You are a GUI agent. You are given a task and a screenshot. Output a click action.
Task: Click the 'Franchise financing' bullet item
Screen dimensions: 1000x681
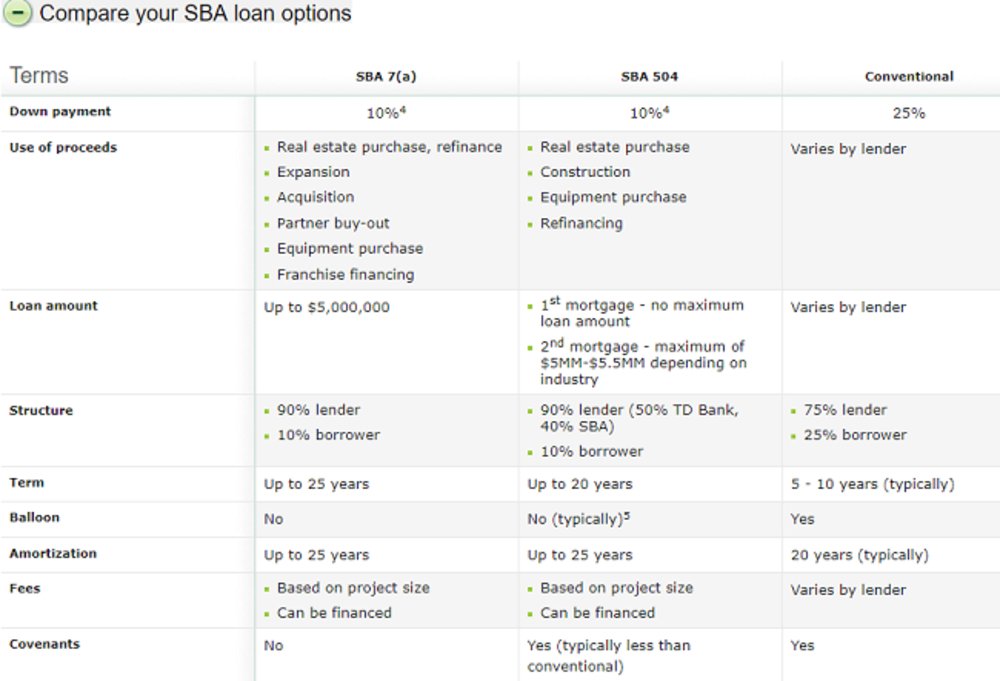click(345, 274)
